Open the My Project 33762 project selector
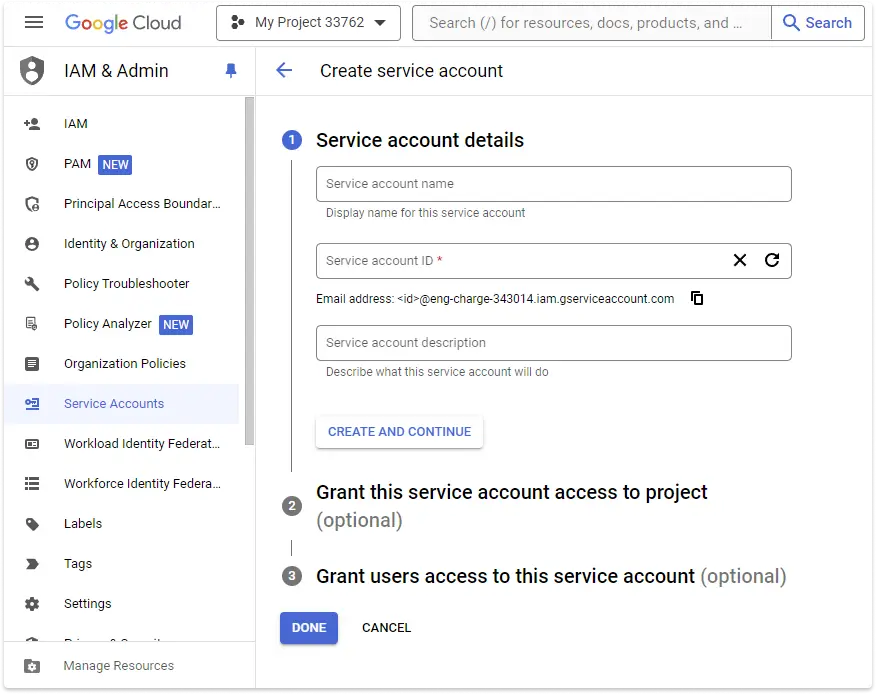 pyautogui.click(x=308, y=23)
